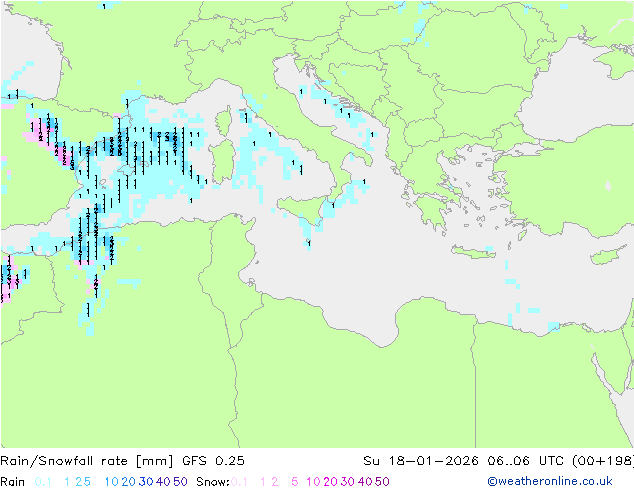Pick the snow legend 50 value
The image size is (634, 490).
click(x=383, y=482)
